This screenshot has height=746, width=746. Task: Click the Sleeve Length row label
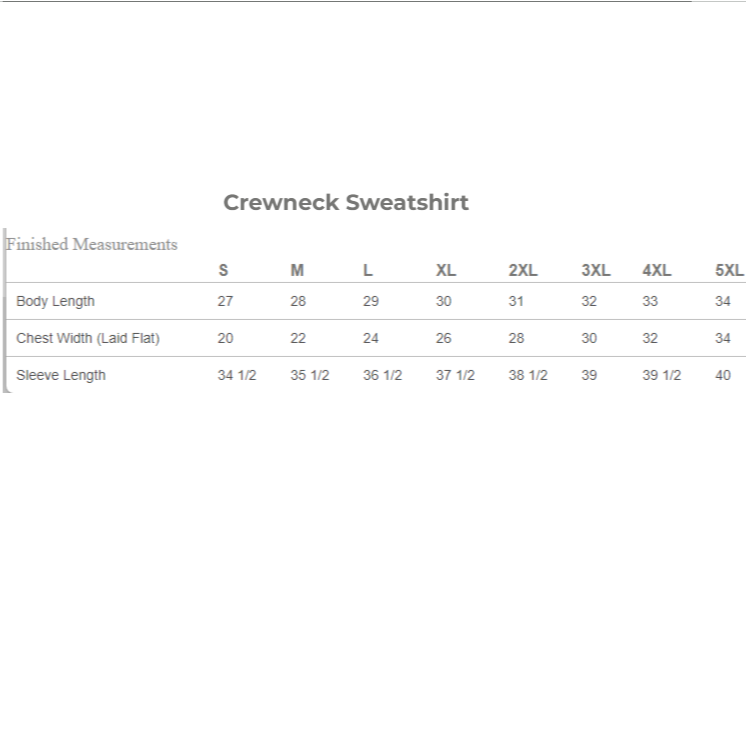pyautogui.click(x=61, y=375)
